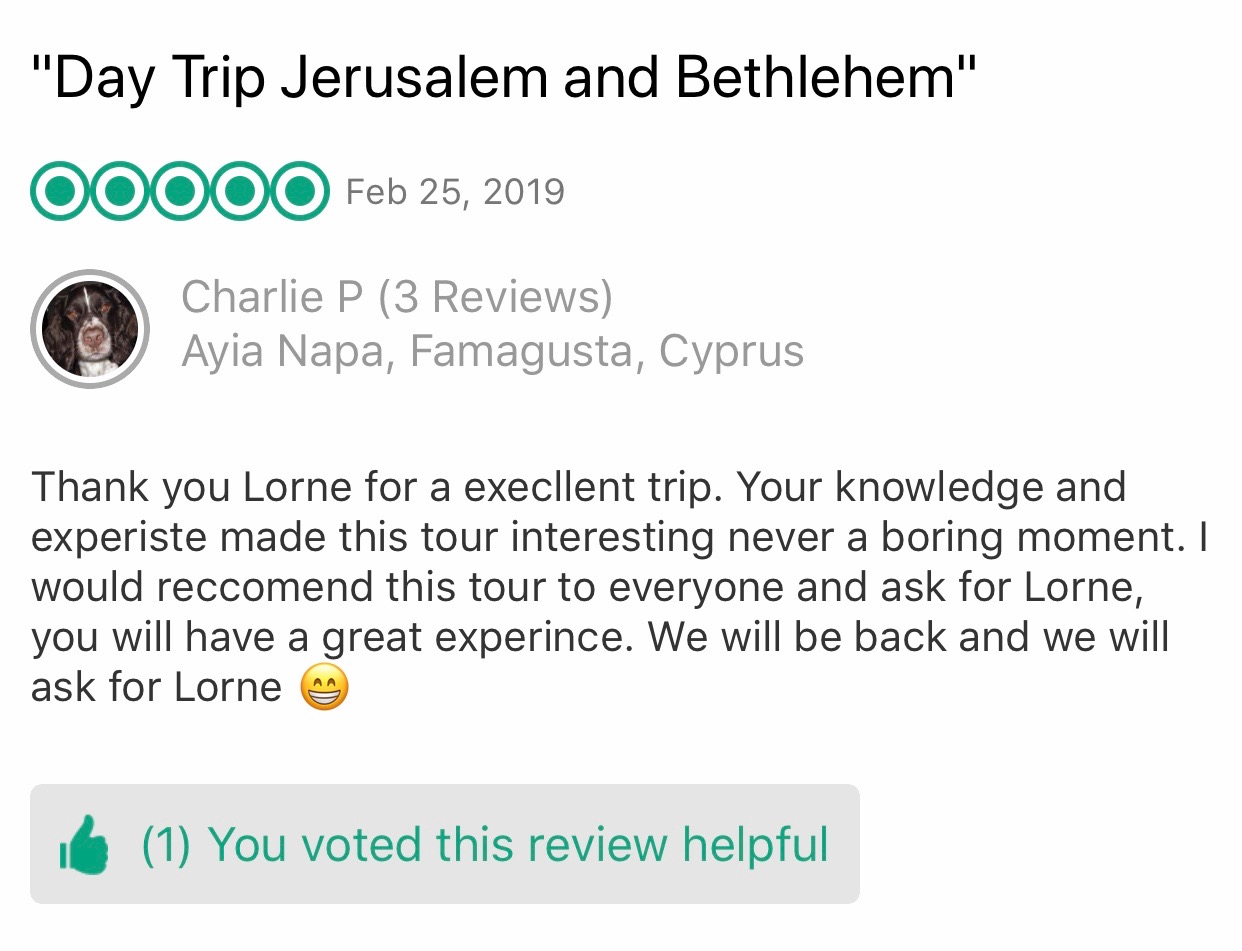This screenshot has width=1242, height=951.
Task: Click the thumbs-up helpful icon
Action: (x=85, y=845)
